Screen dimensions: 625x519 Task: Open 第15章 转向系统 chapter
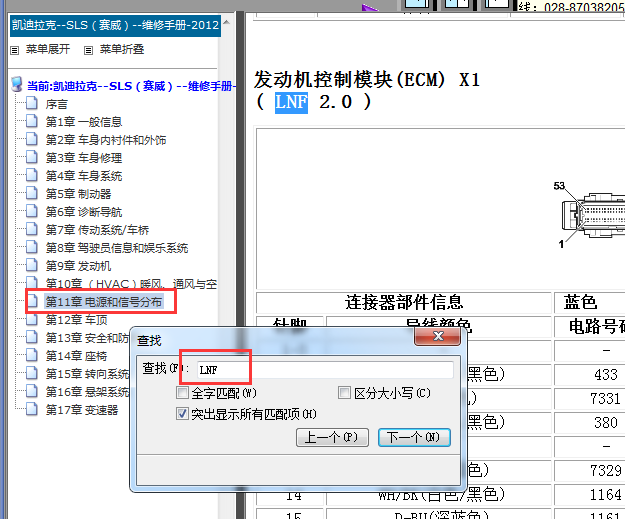[x=87, y=374]
